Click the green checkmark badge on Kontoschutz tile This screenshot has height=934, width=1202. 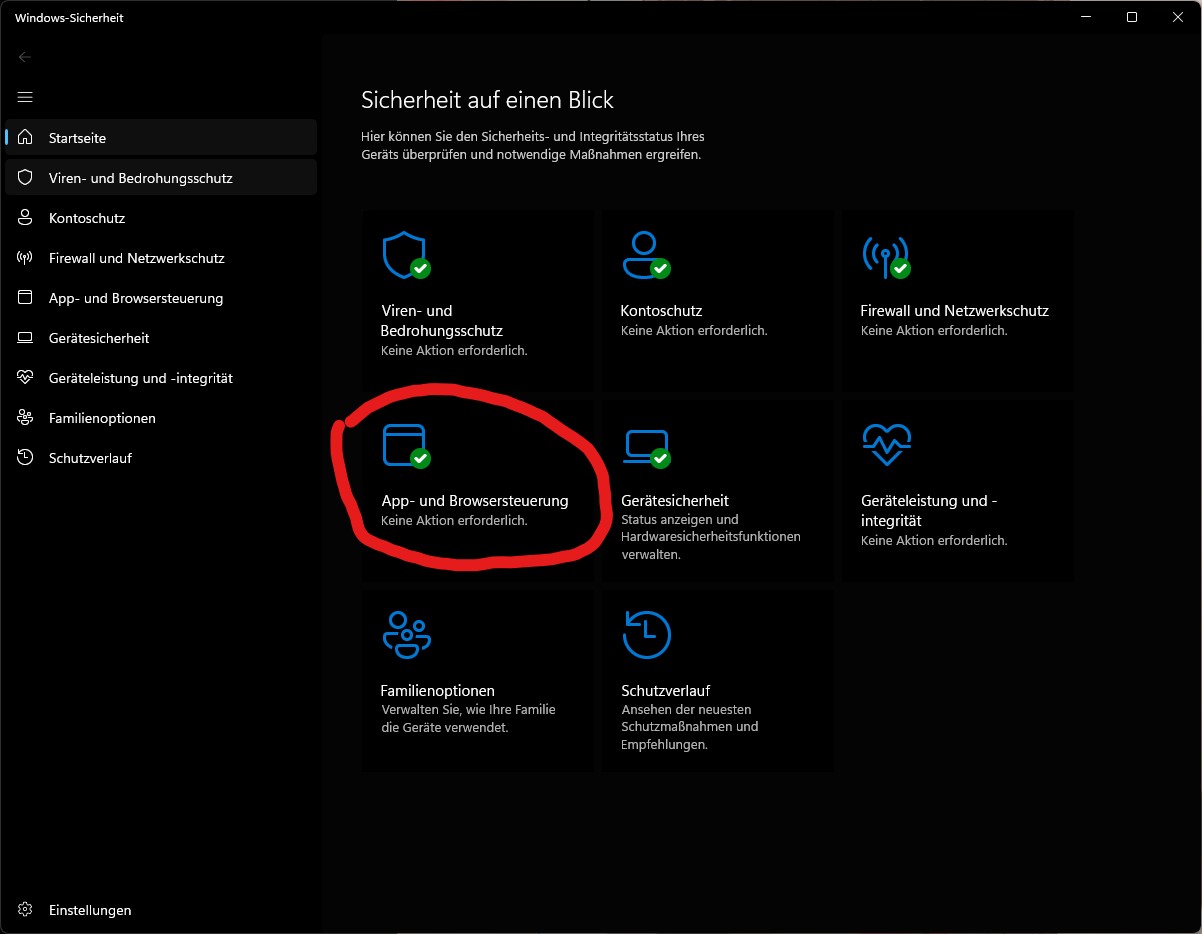tap(660, 269)
